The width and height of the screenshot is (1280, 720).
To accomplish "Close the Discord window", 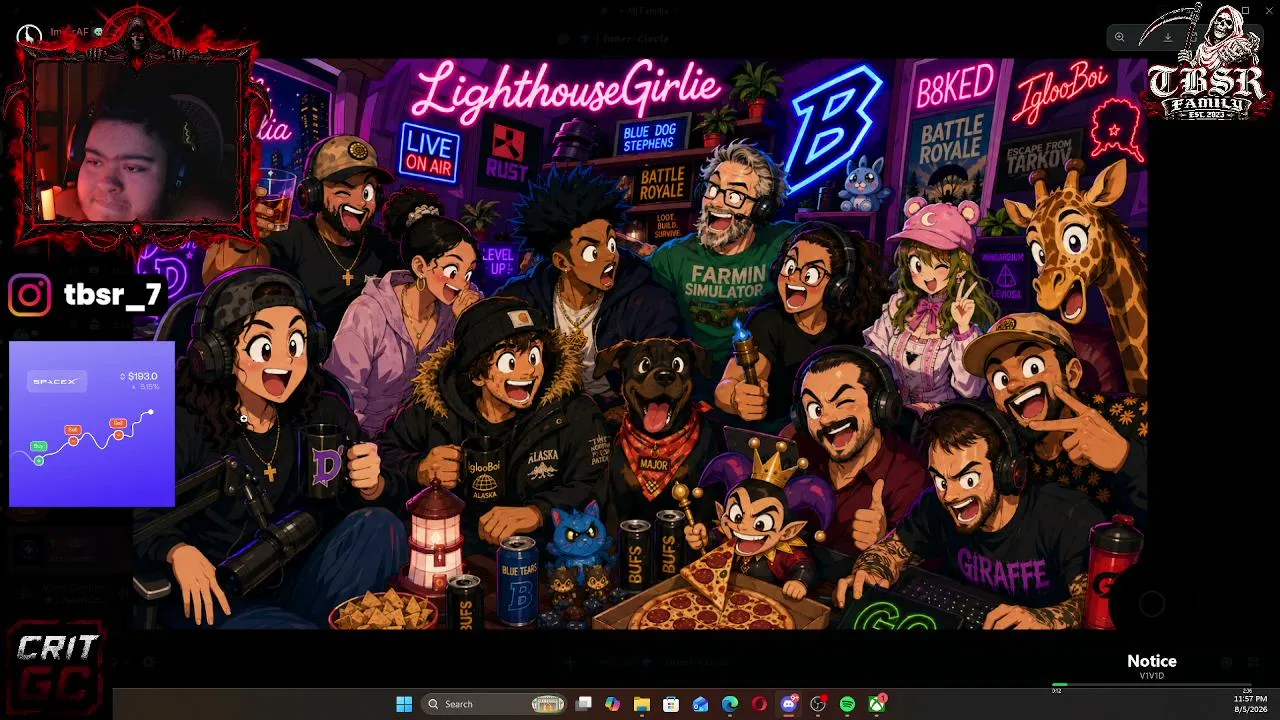I will click(1270, 10).
